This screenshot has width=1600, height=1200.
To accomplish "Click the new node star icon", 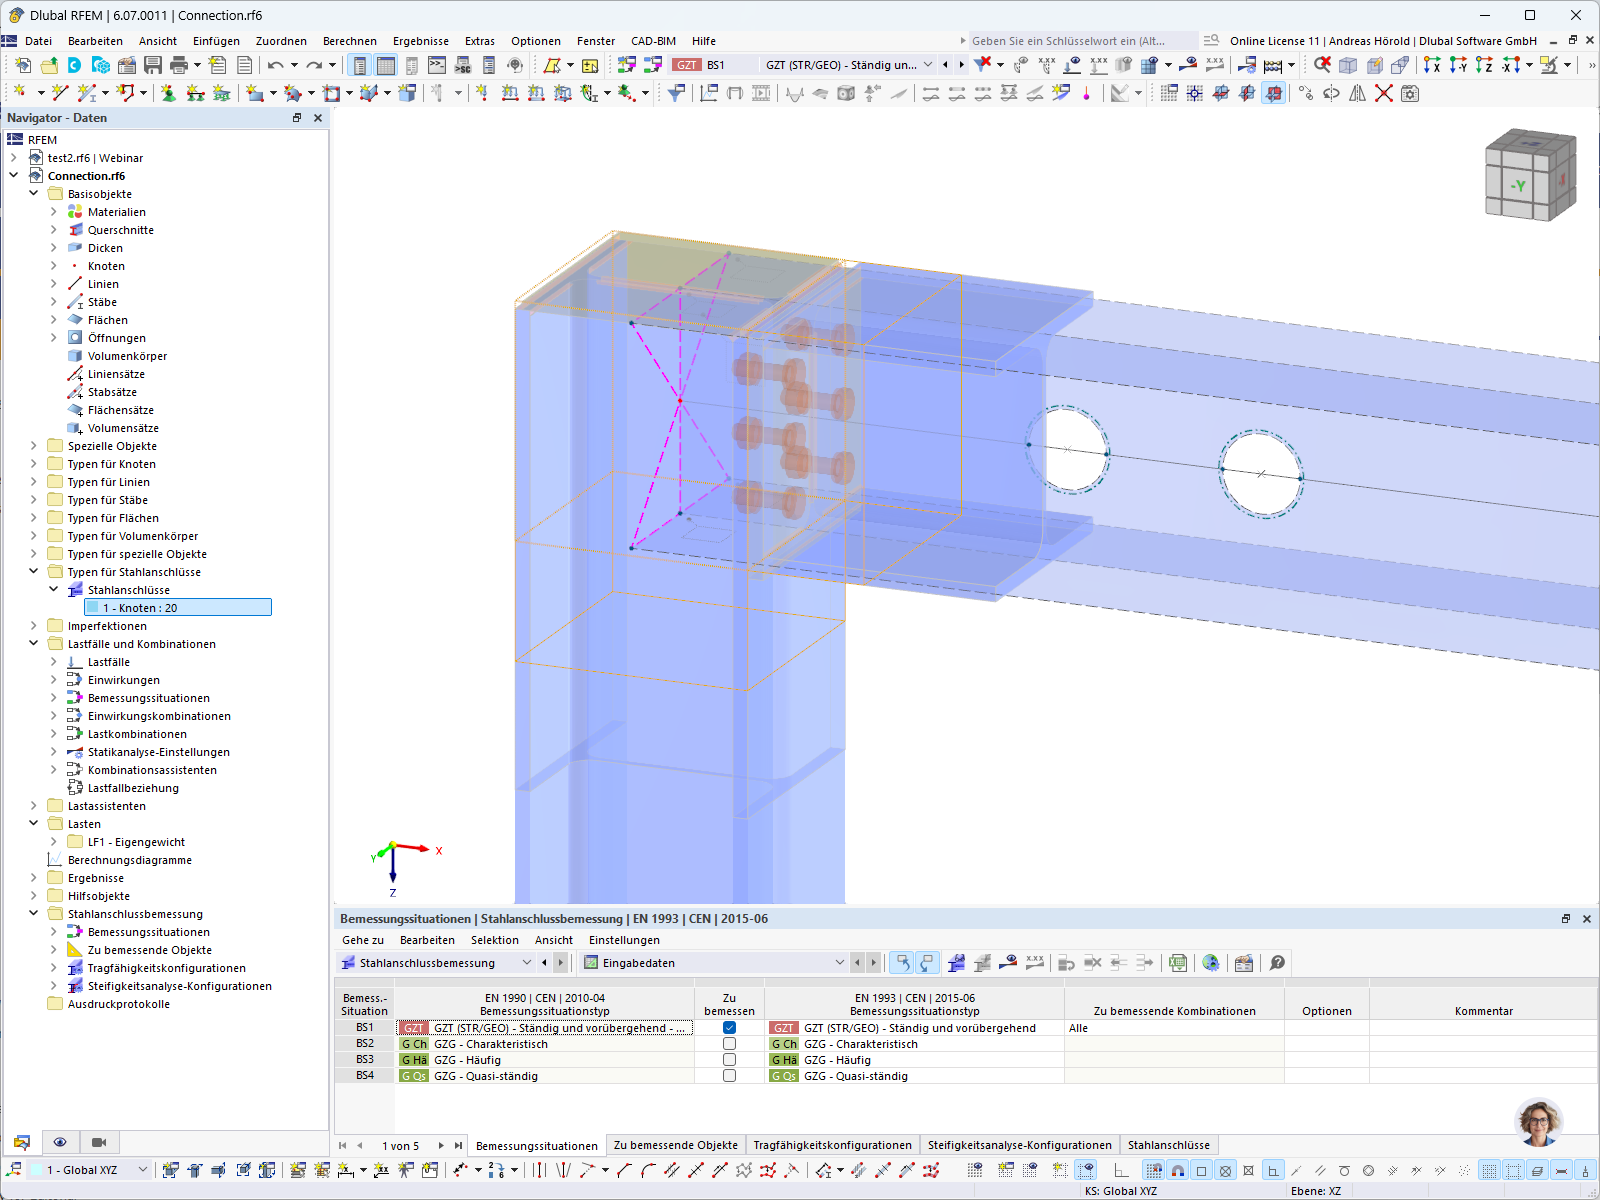I will [x=20, y=93].
